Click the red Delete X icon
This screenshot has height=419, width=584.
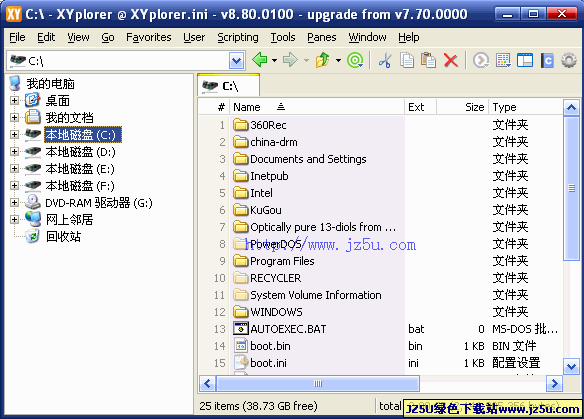pos(451,60)
